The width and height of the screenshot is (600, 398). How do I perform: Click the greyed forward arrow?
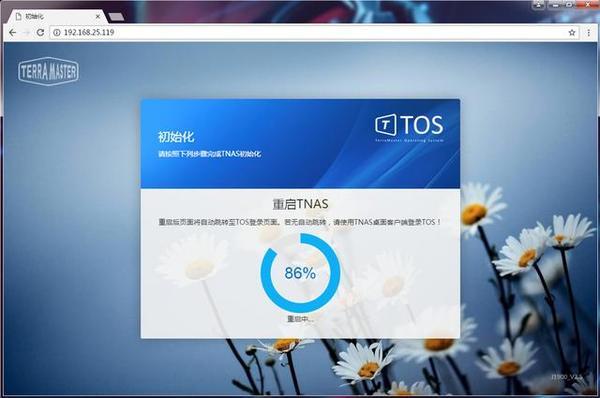(26, 33)
